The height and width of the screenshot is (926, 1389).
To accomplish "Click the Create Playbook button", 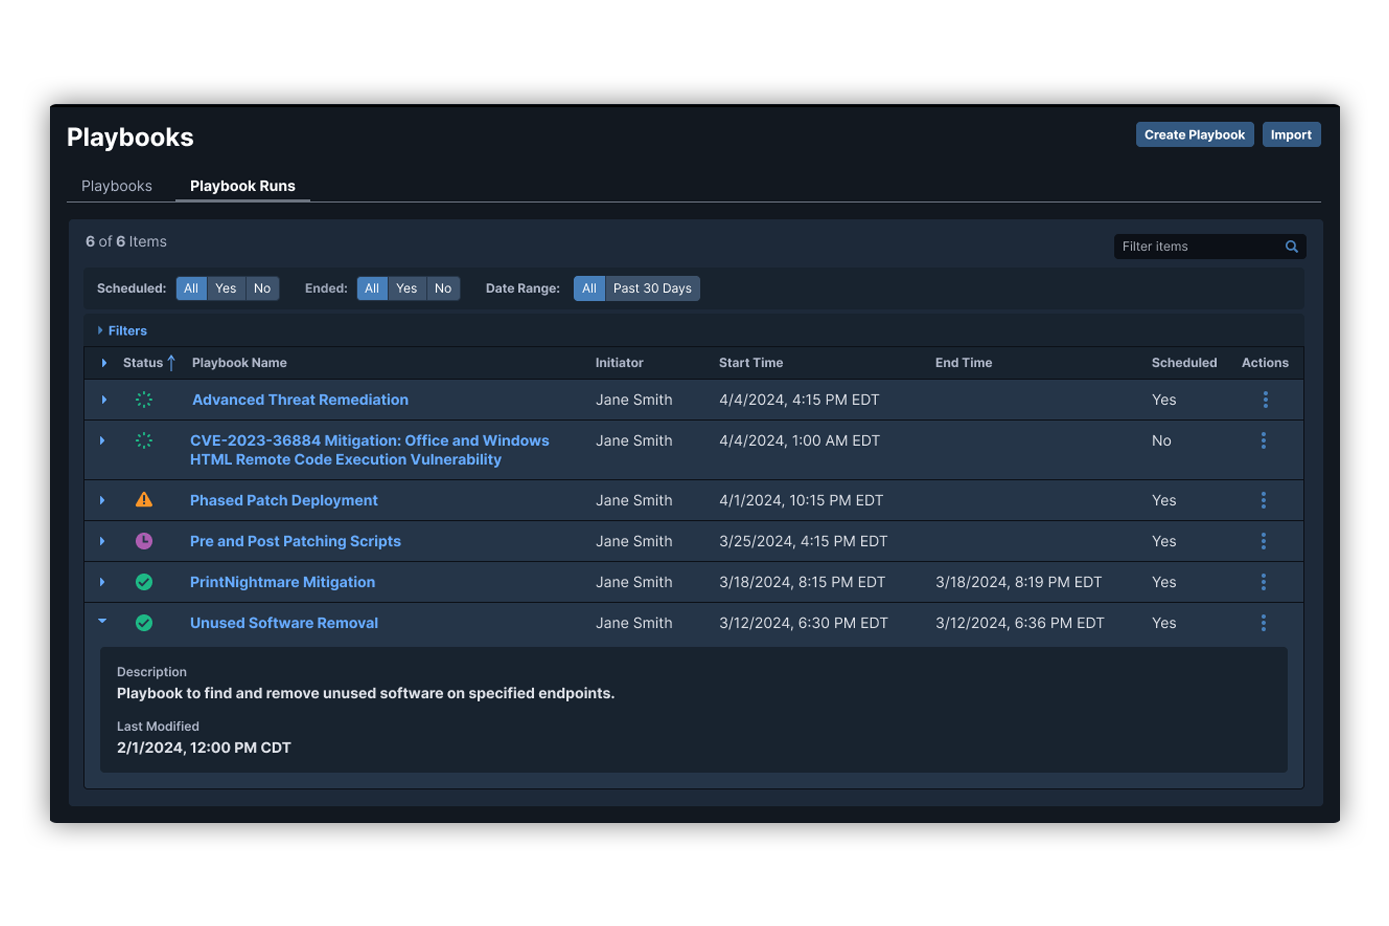I will point(1195,135).
